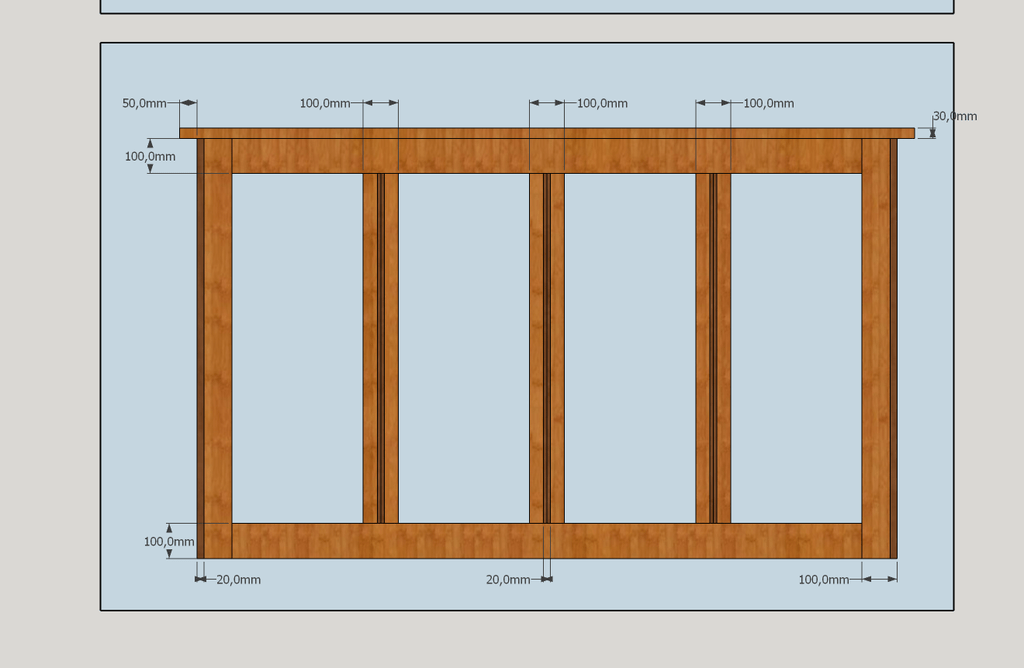Click the 100,0mm label above the rightmost inner post
Viewport: 1024px width, 668px height.
coord(769,103)
